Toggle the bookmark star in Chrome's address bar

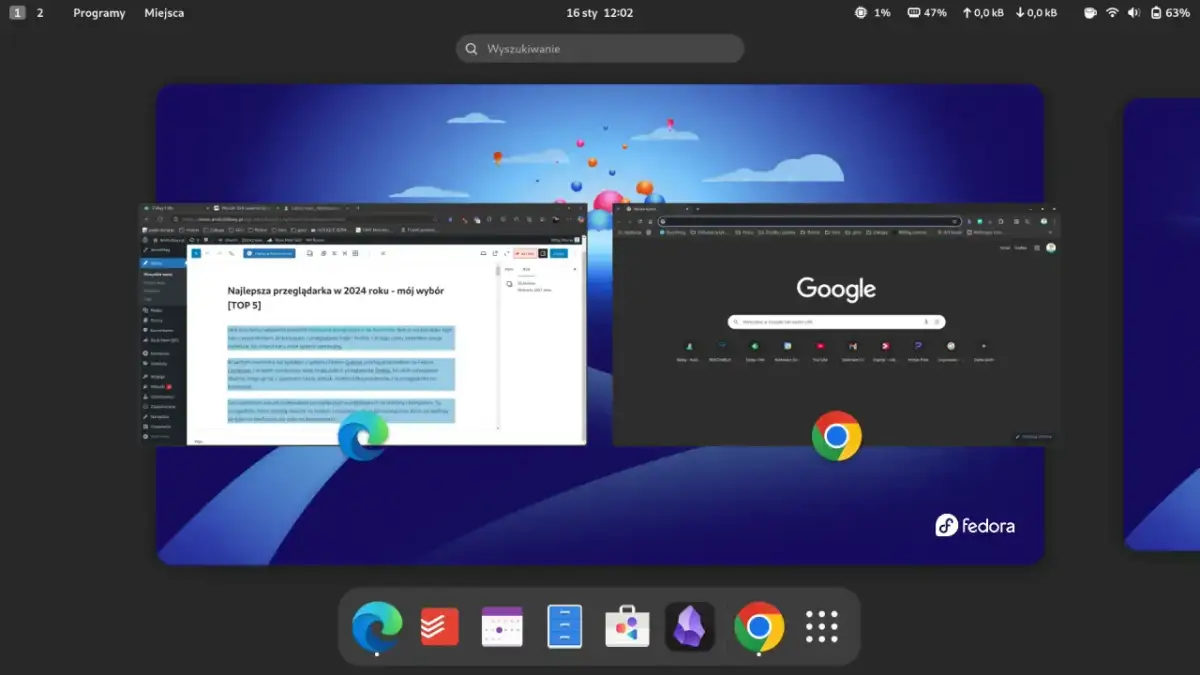click(x=953, y=220)
